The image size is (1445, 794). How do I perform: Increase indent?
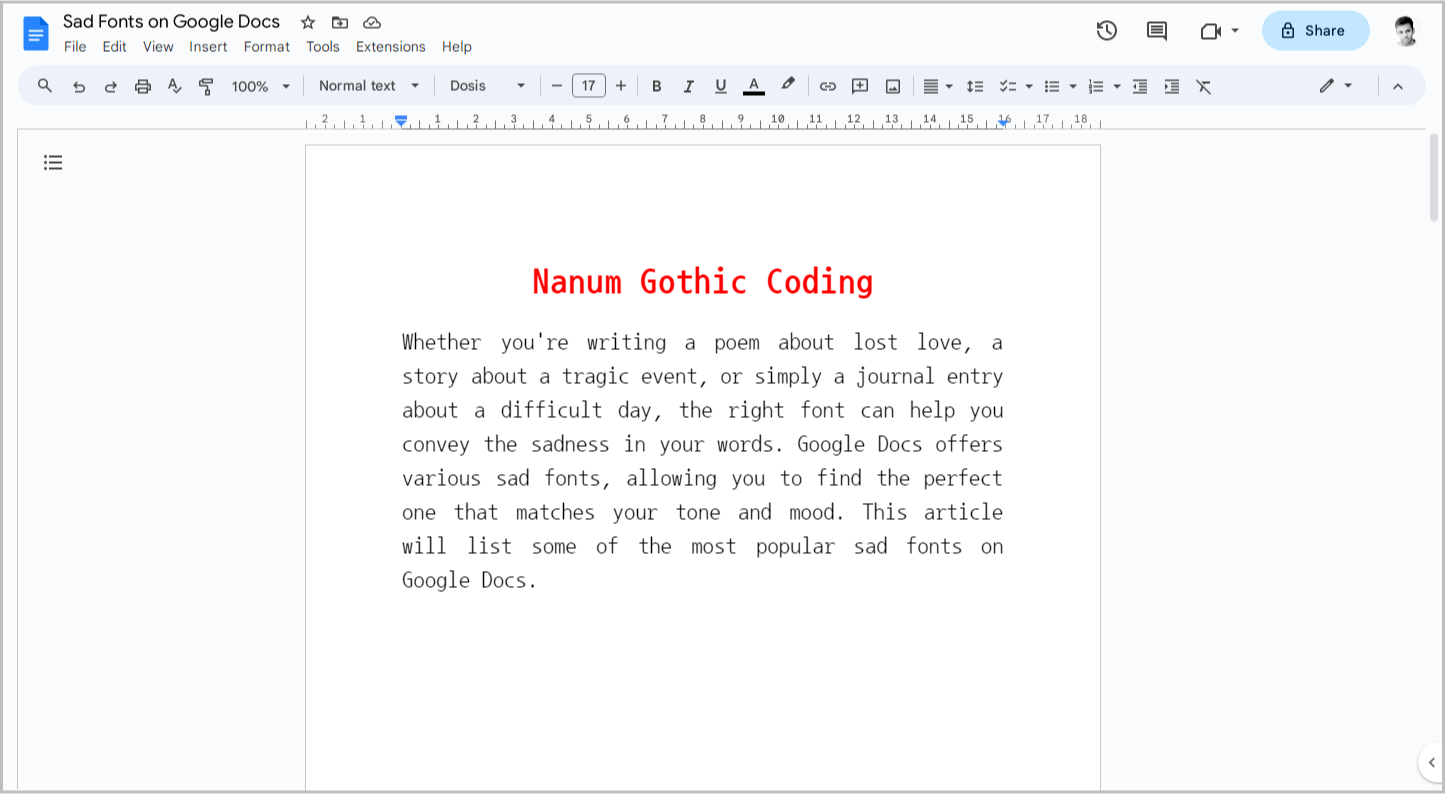coord(1172,87)
